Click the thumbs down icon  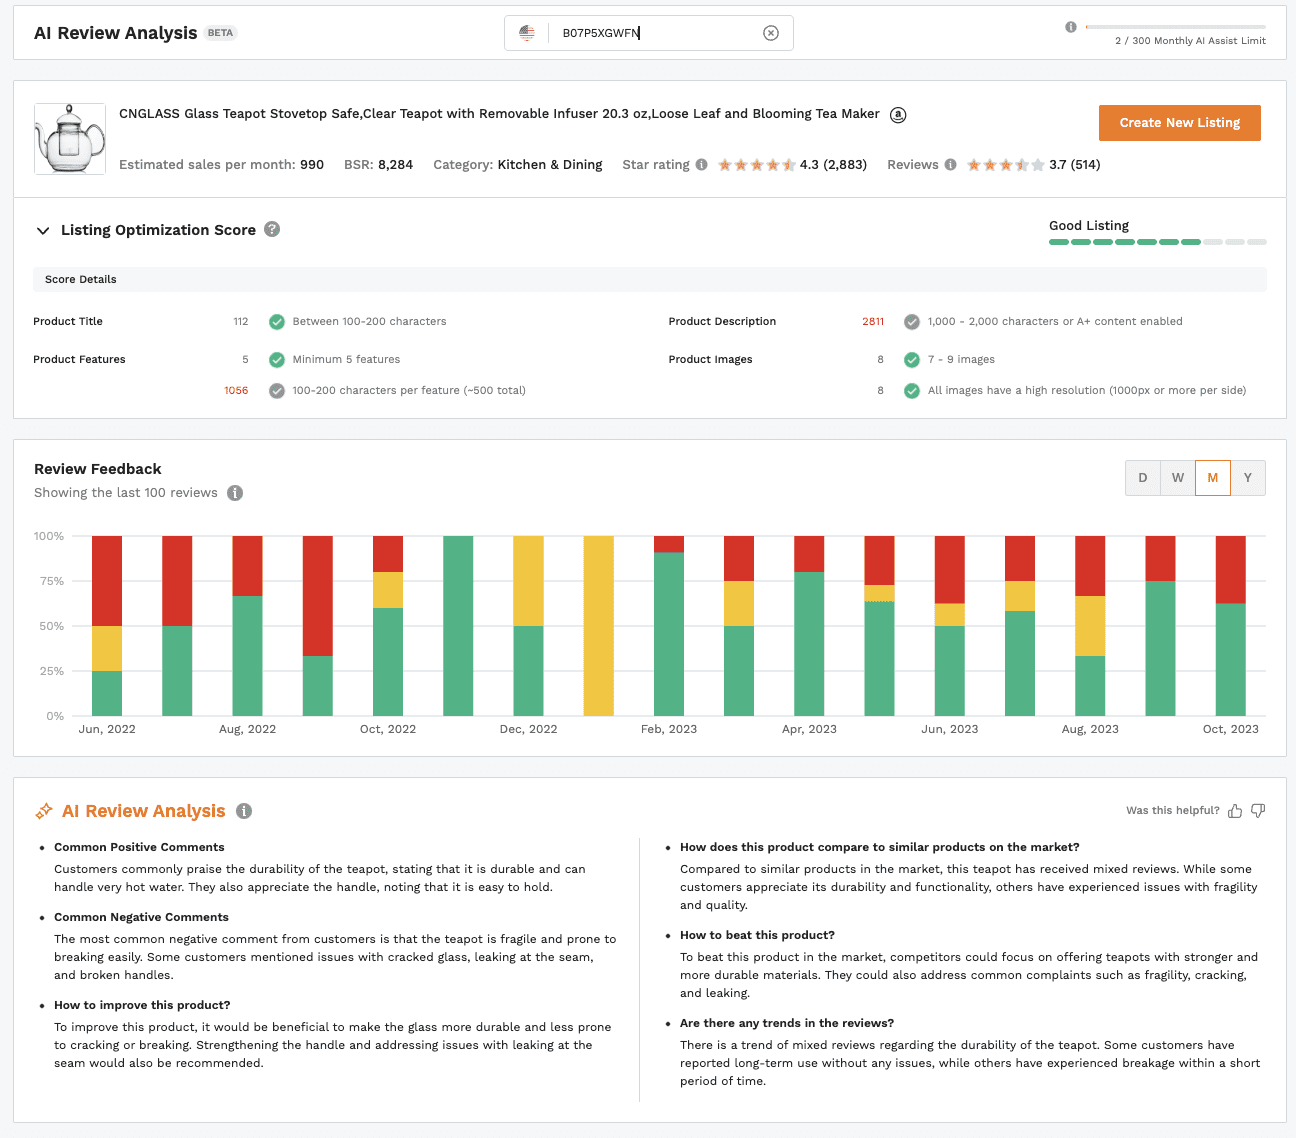tap(1258, 811)
